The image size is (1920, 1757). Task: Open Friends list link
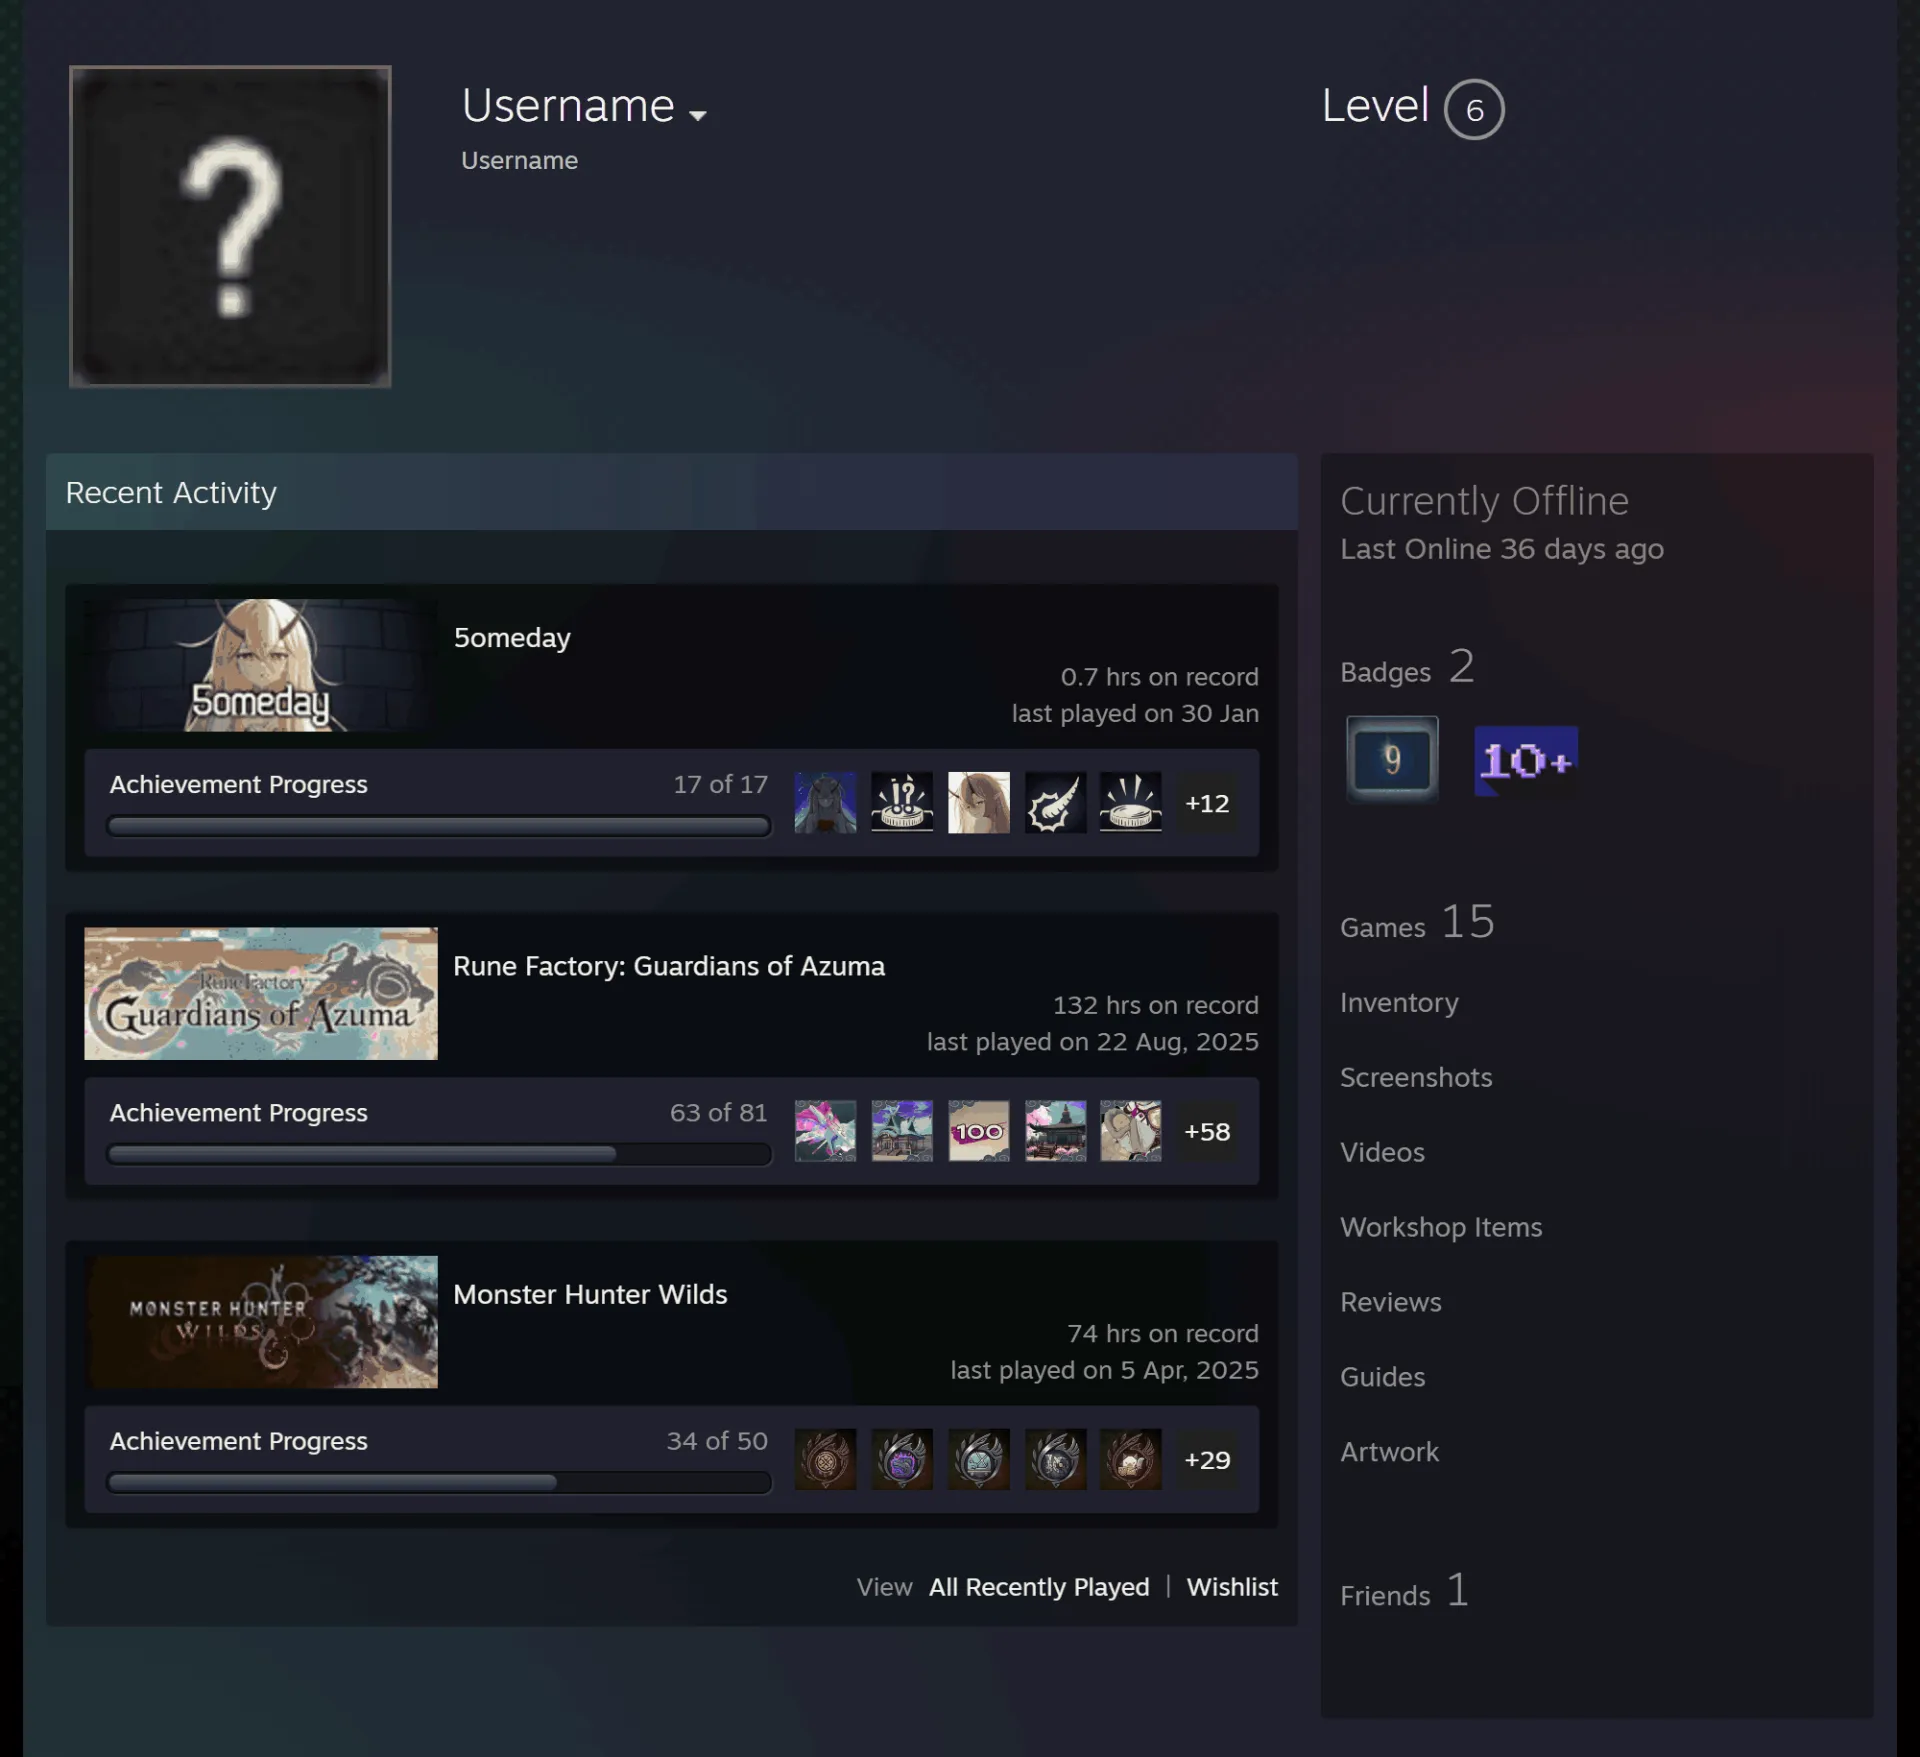1405,1591
